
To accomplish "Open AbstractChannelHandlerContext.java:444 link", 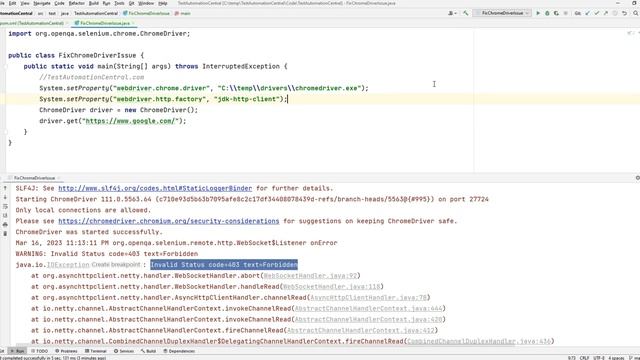I will point(369,308).
